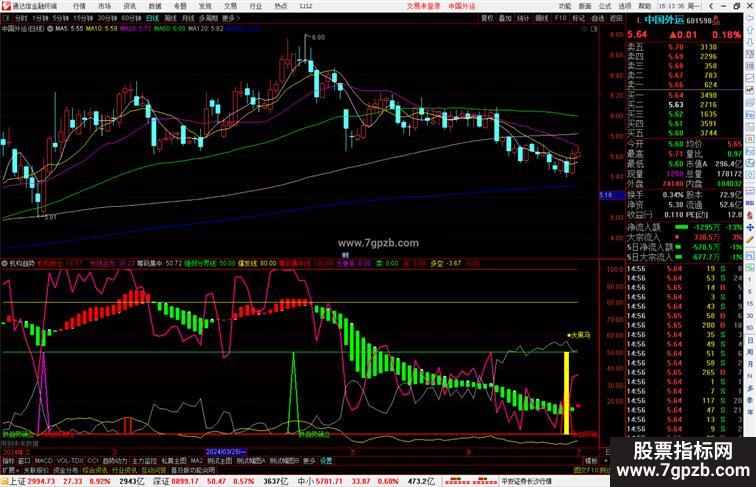Switch to 15分钟 period

click(83, 18)
